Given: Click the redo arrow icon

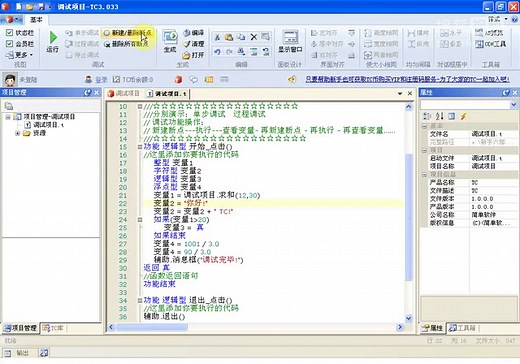Looking at the screenshot, I should point(229,52).
